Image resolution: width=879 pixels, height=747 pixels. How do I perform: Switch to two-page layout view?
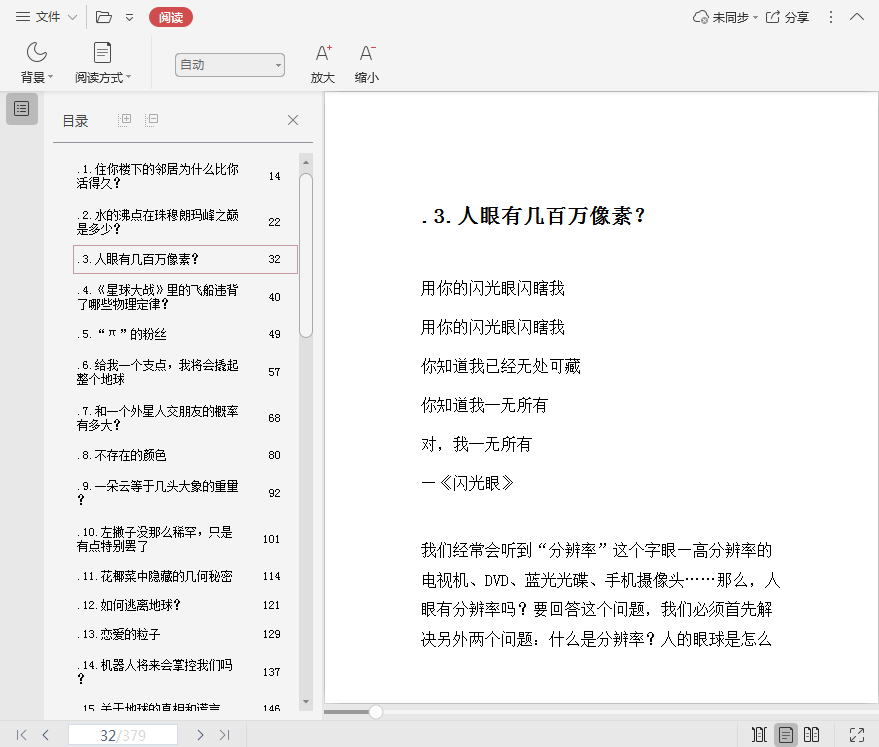point(812,735)
